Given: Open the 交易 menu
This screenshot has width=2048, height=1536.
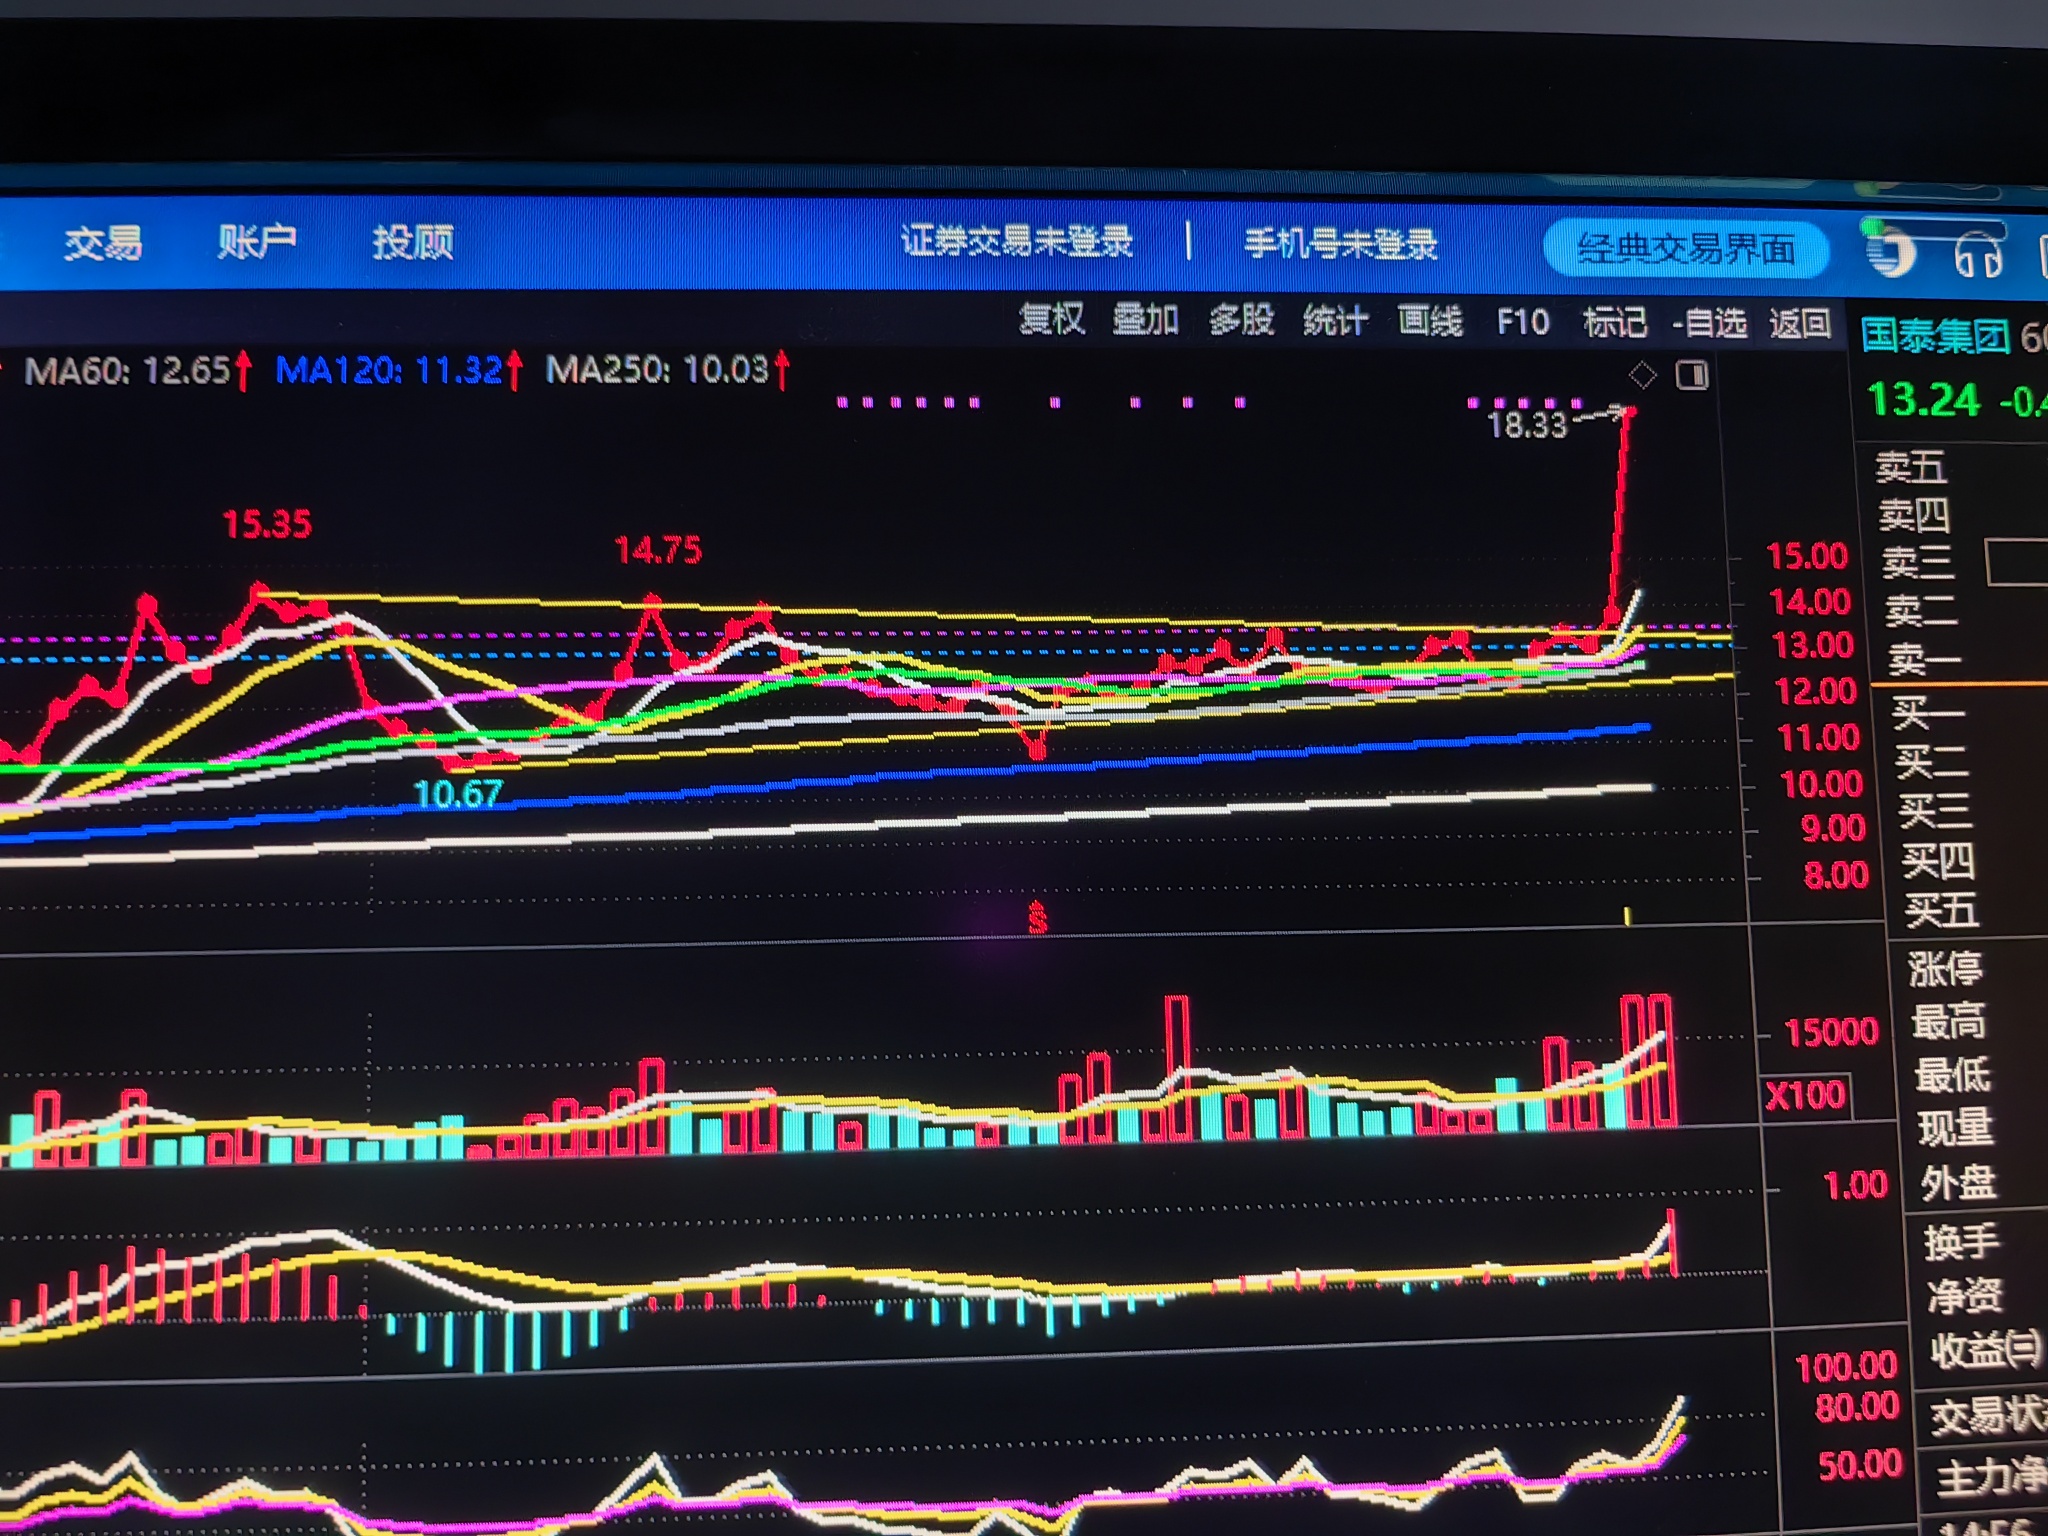Looking at the screenshot, I should (x=103, y=243).
